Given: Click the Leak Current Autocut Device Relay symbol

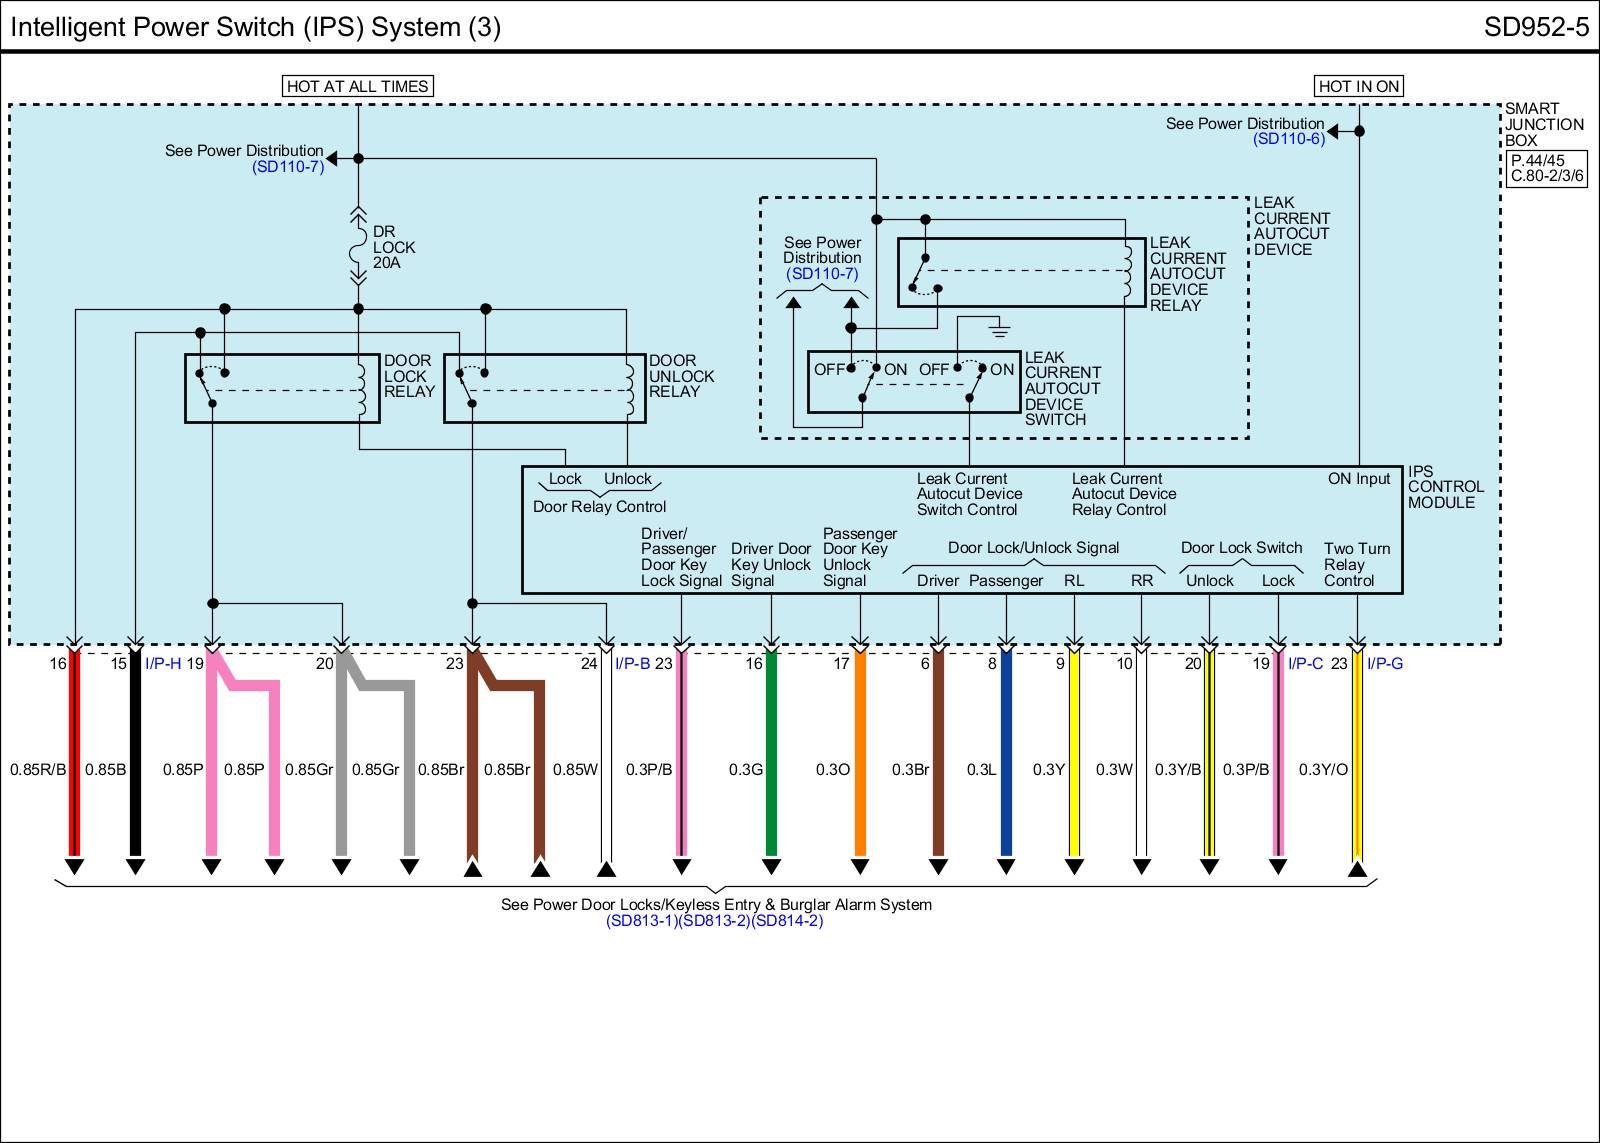Looking at the screenshot, I should tap(1020, 272).
